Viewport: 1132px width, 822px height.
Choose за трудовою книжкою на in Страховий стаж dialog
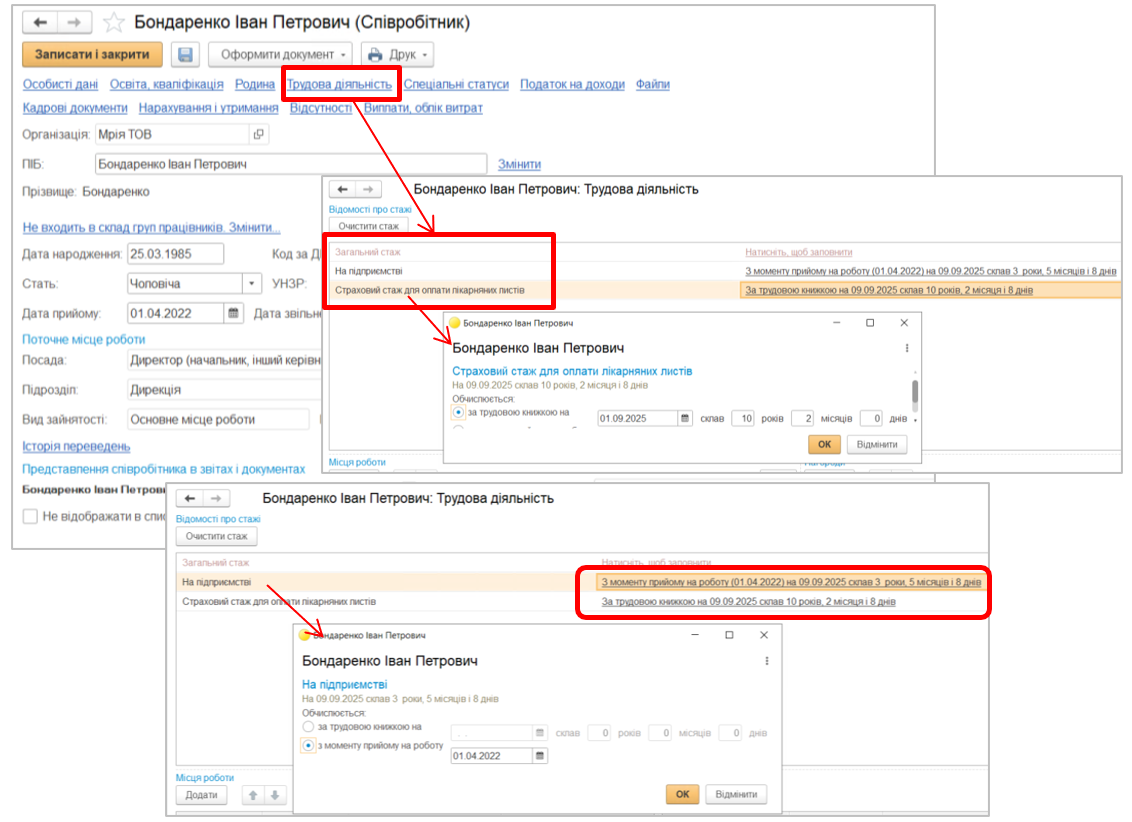click(458, 411)
